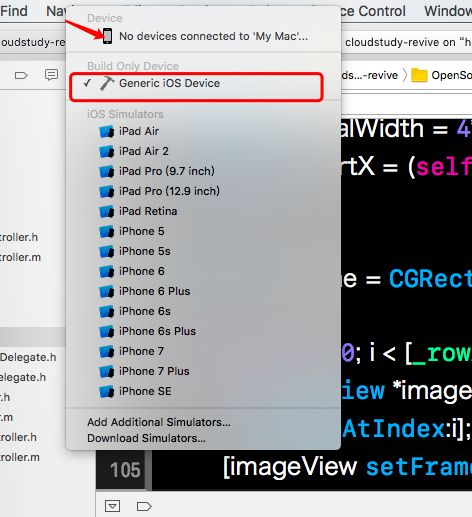
Task: Click the setFrame code on line 105
Action: coord(419,467)
